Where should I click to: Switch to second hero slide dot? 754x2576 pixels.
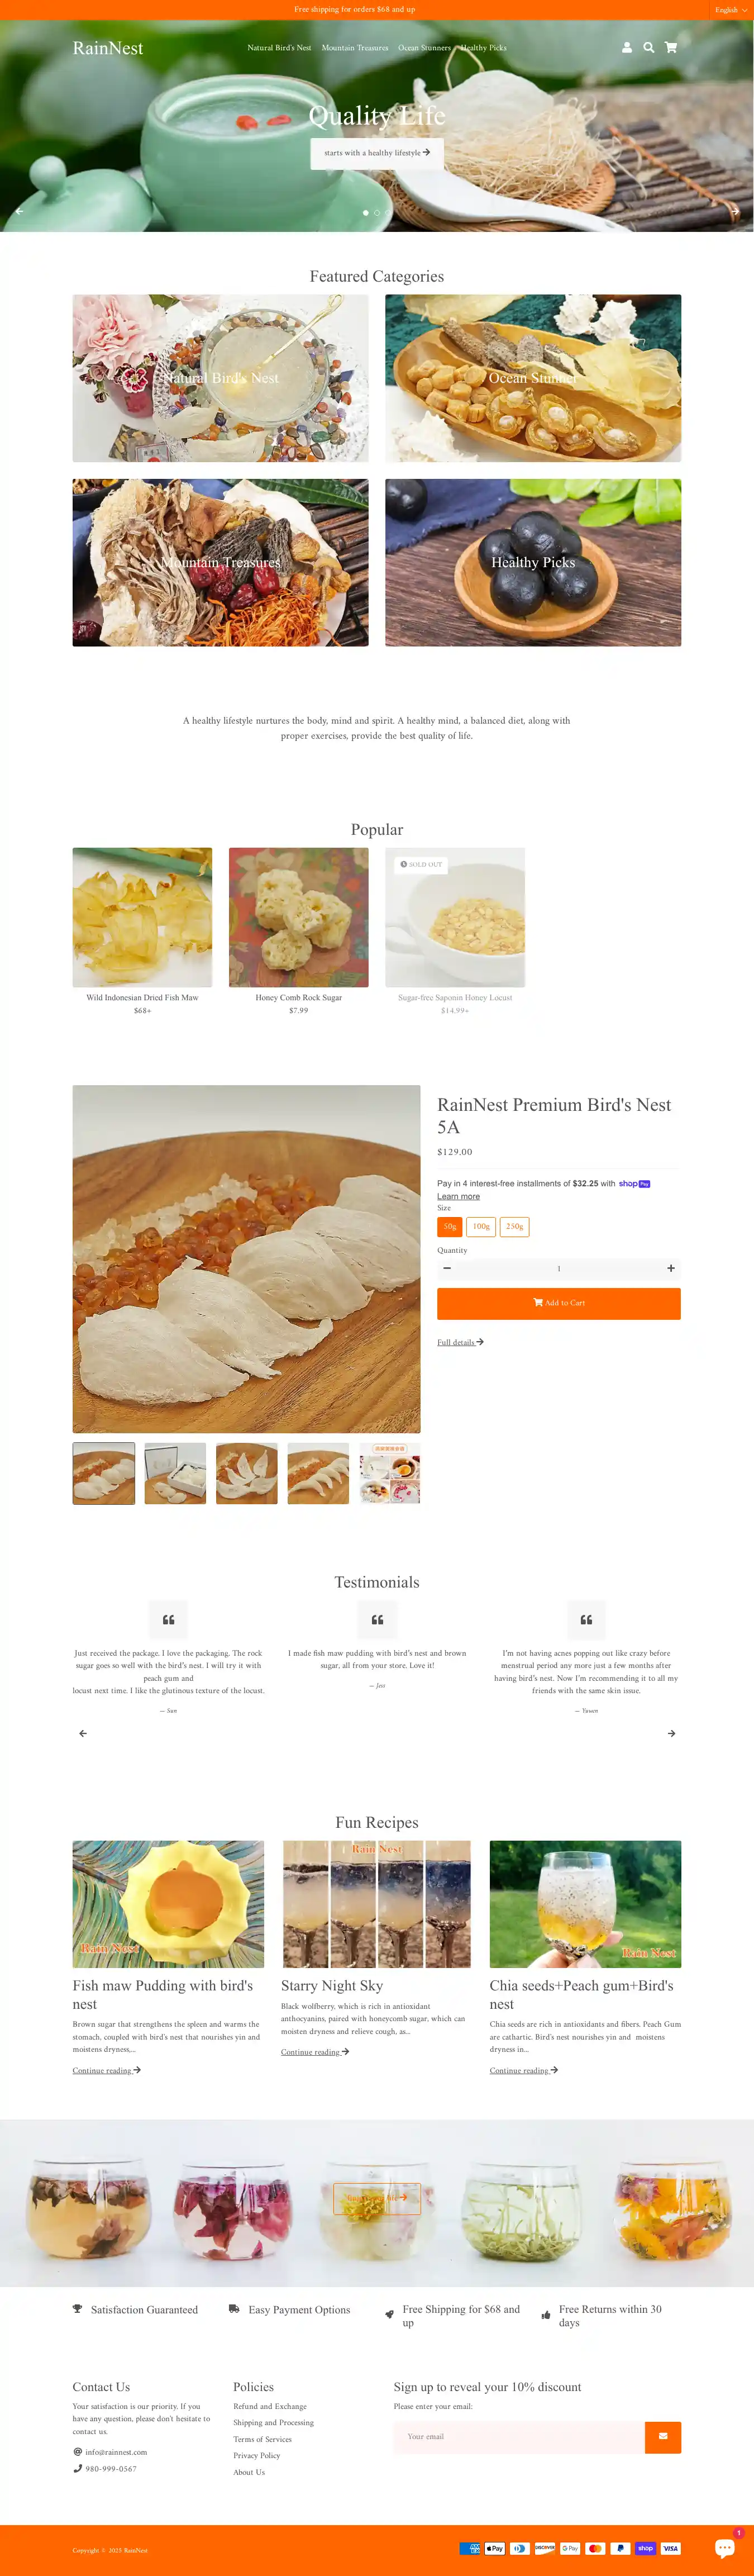(x=377, y=213)
